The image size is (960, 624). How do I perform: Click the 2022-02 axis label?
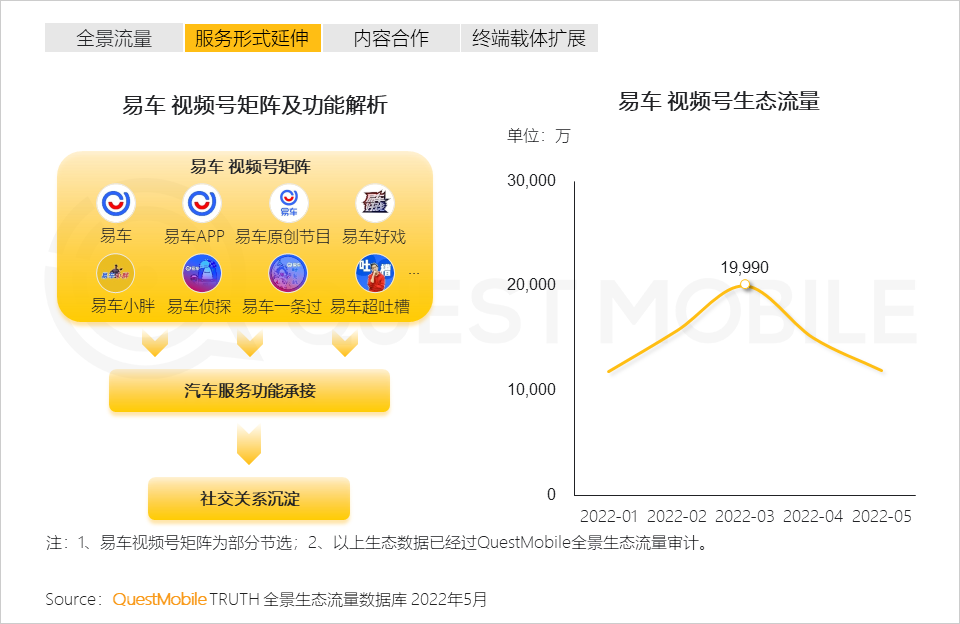[x=677, y=516]
